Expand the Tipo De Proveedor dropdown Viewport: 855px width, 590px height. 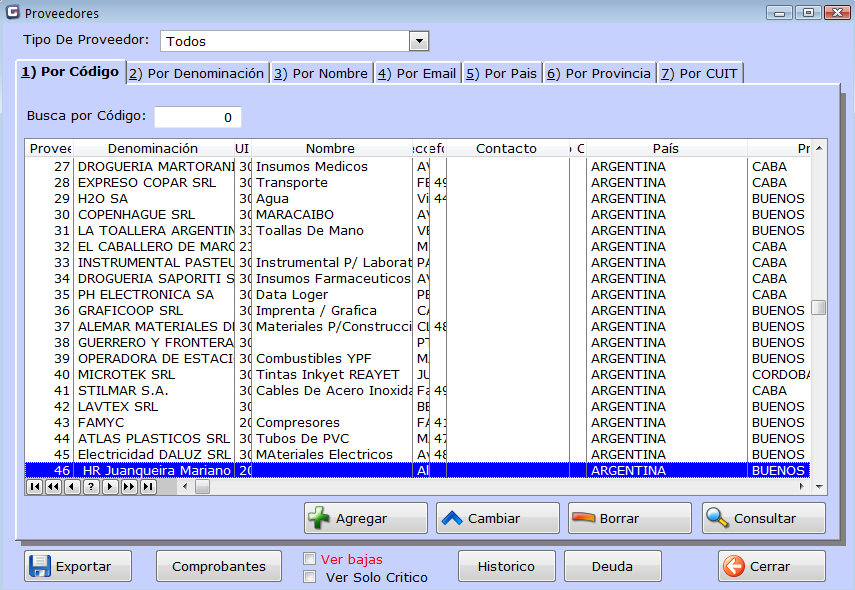coord(419,41)
